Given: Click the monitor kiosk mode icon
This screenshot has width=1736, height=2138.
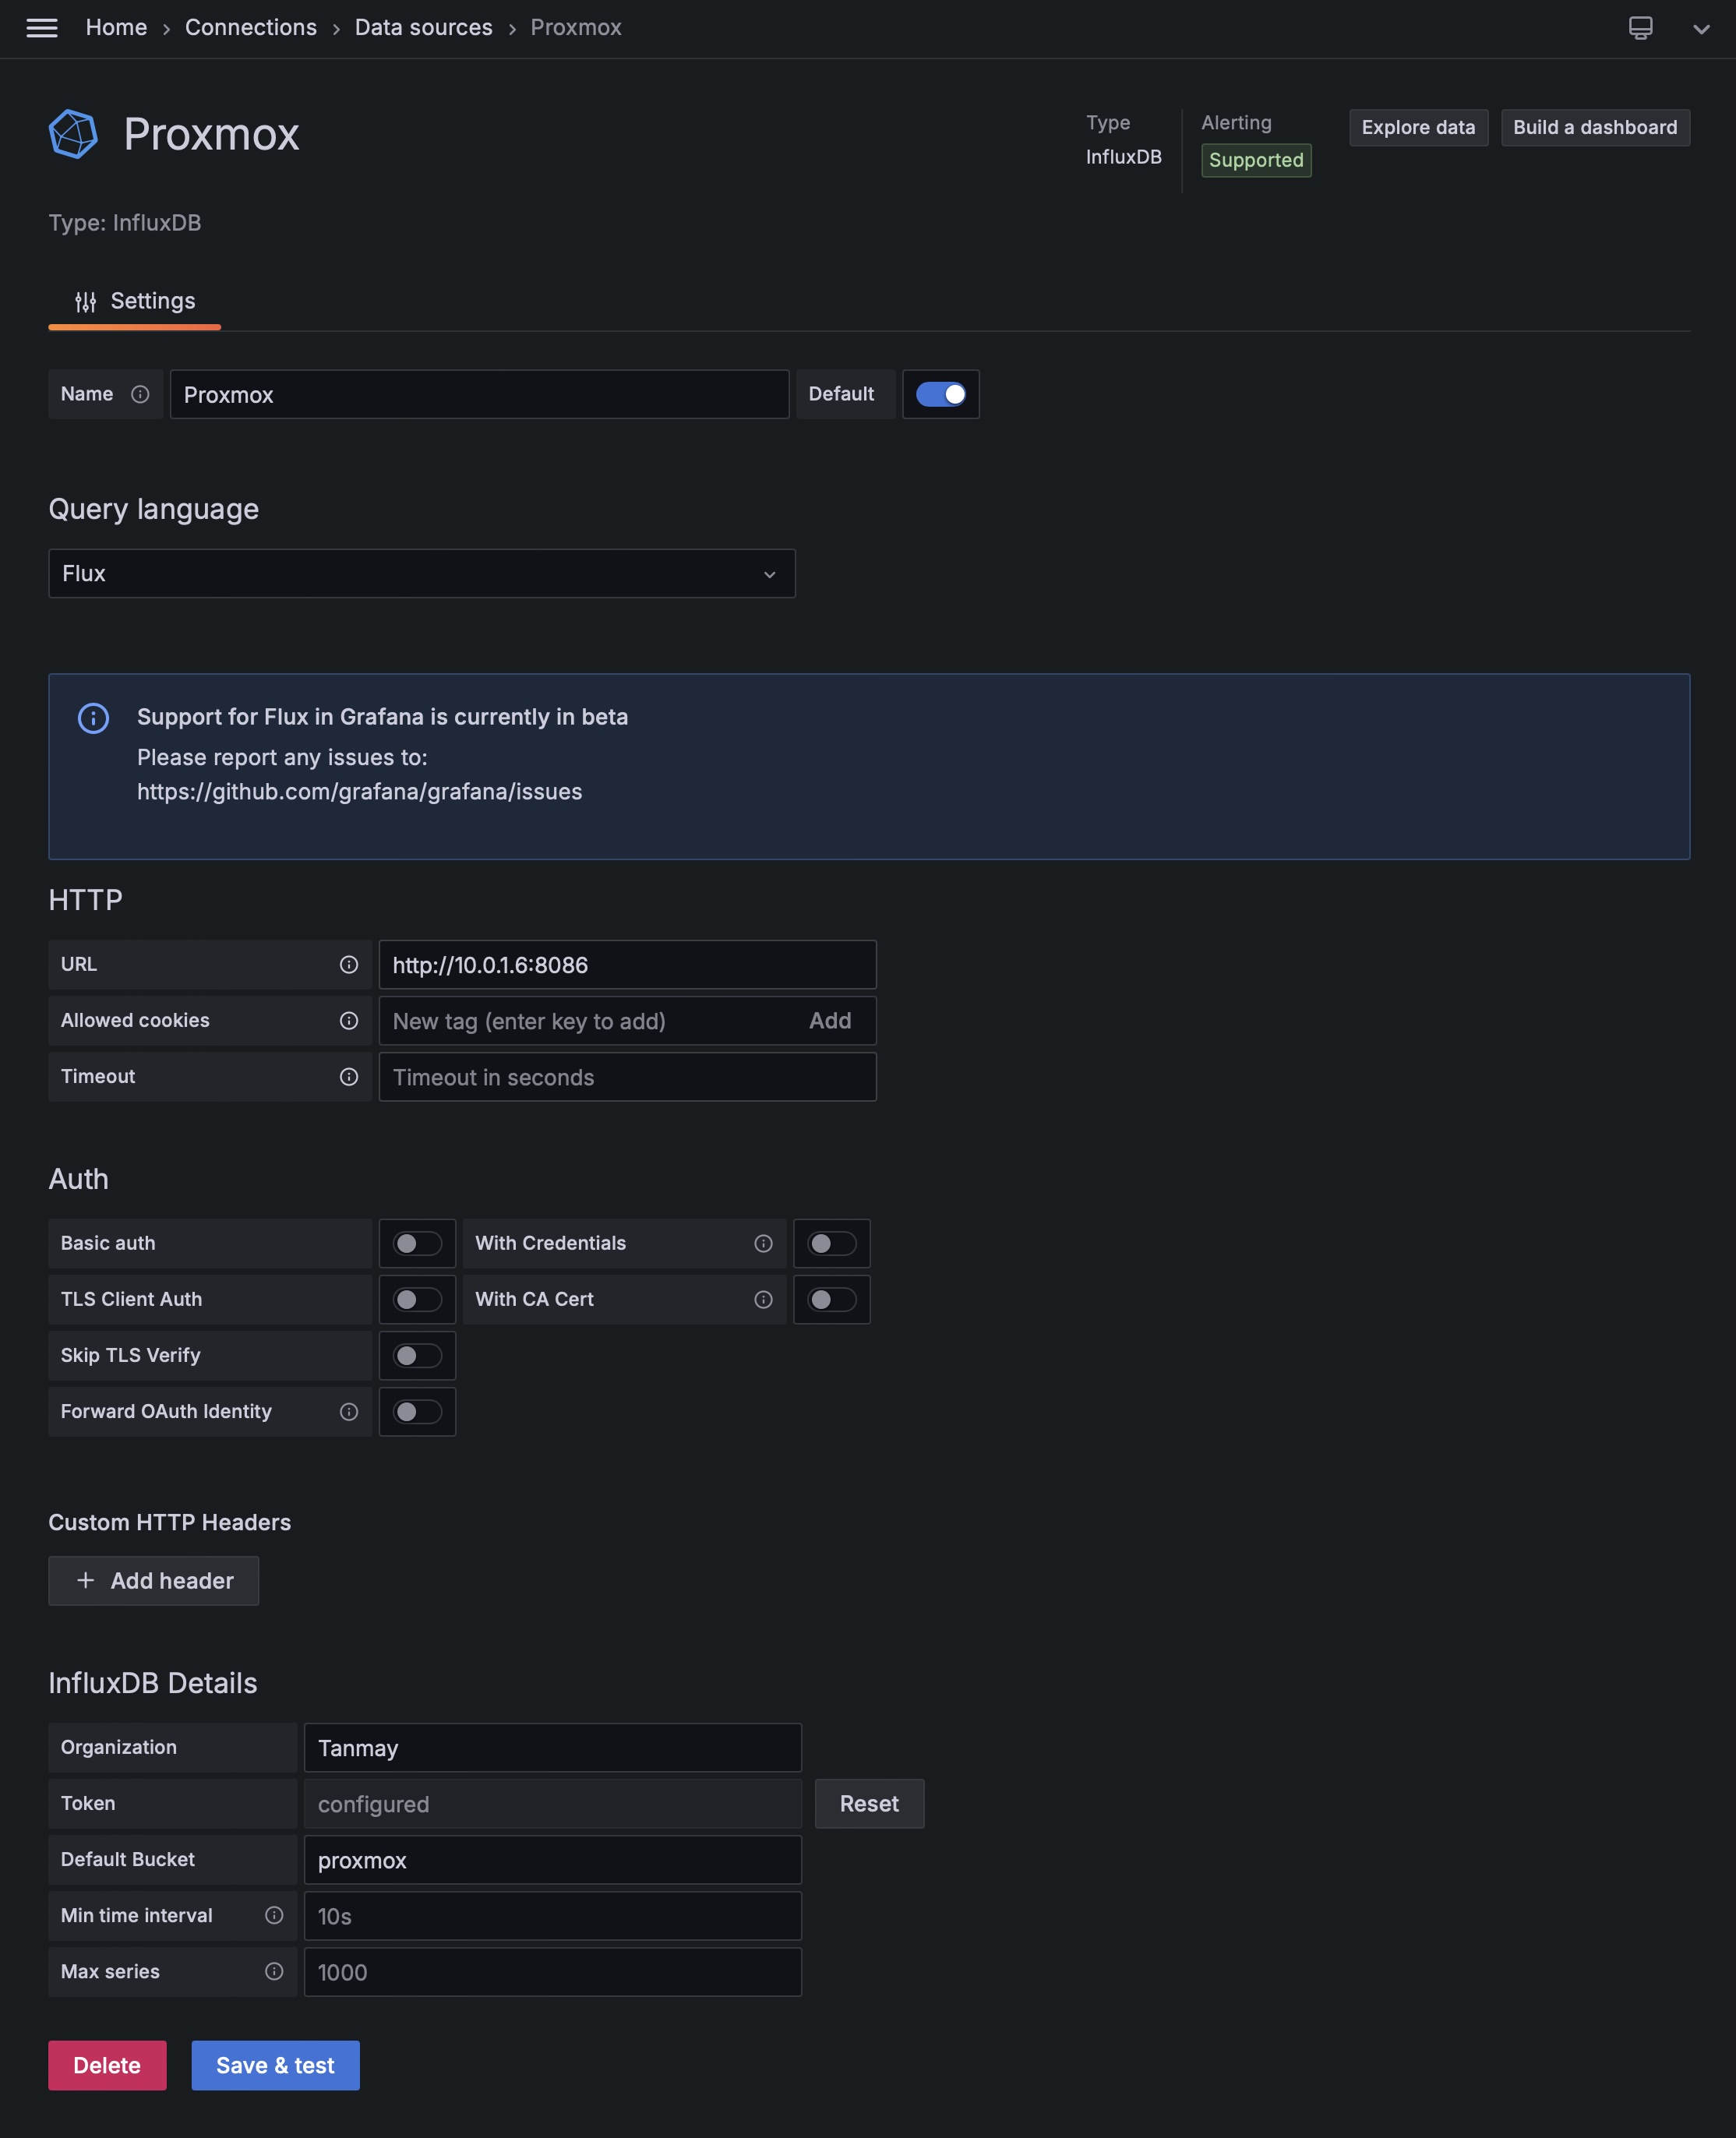Looking at the screenshot, I should tap(1640, 28).
